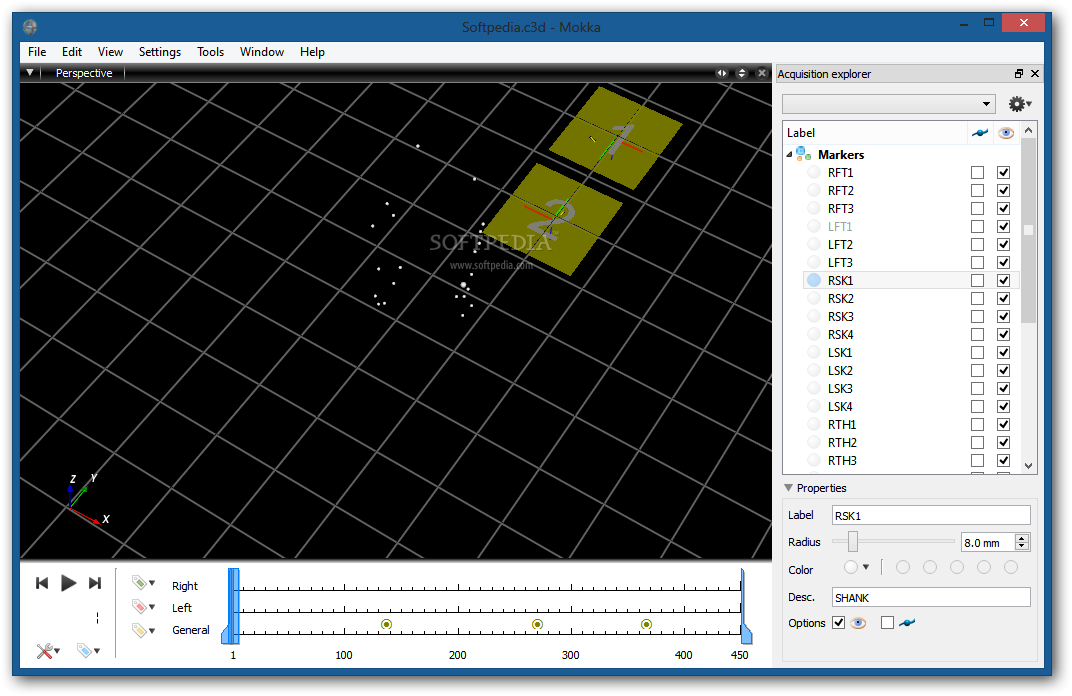This screenshot has height=696, width=1072.
Task: Click the Label column header
Action: pyautogui.click(x=875, y=133)
